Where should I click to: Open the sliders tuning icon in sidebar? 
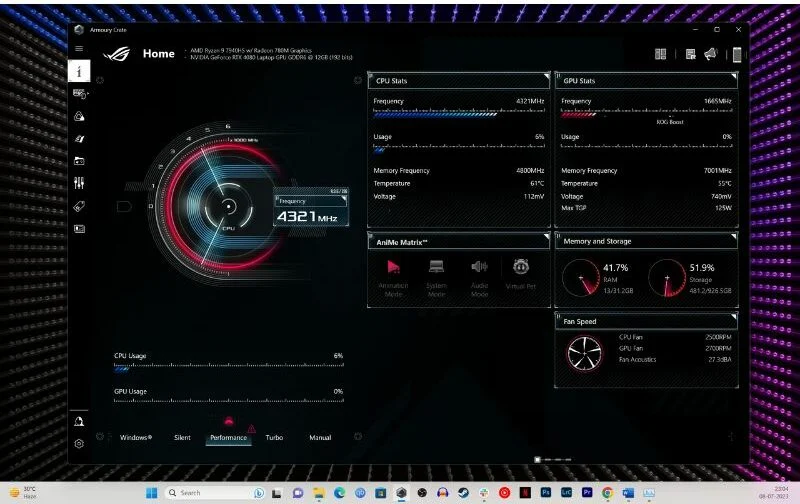click(x=79, y=183)
